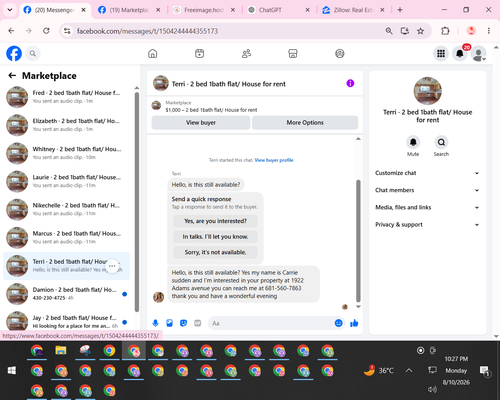Screen dimensions: 500x400
Task: Open File Explorer from the taskbar
Action: pos(61,351)
